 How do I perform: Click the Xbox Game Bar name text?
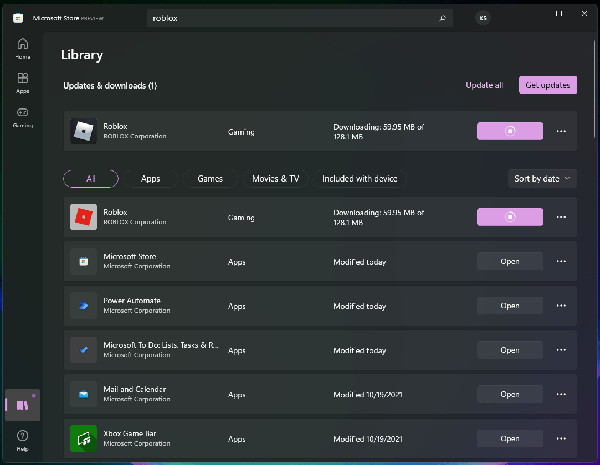(x=130, y=433)
